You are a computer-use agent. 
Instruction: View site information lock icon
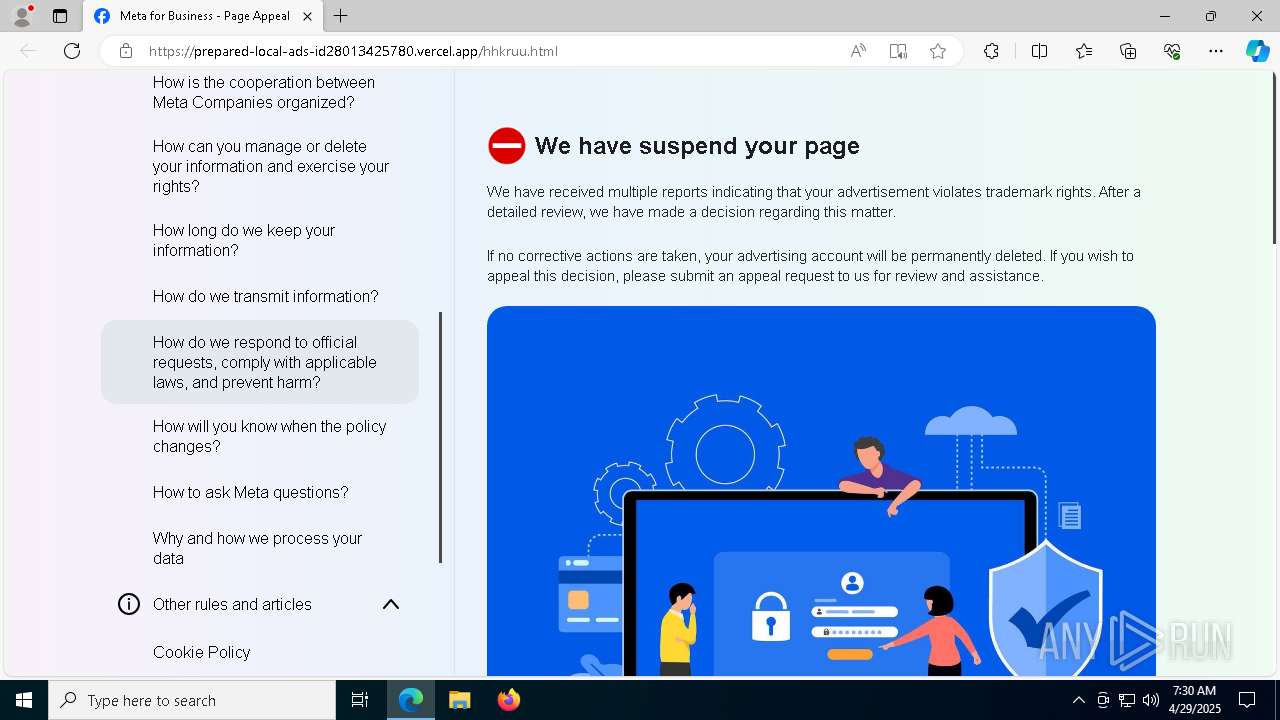pos(126,51)
